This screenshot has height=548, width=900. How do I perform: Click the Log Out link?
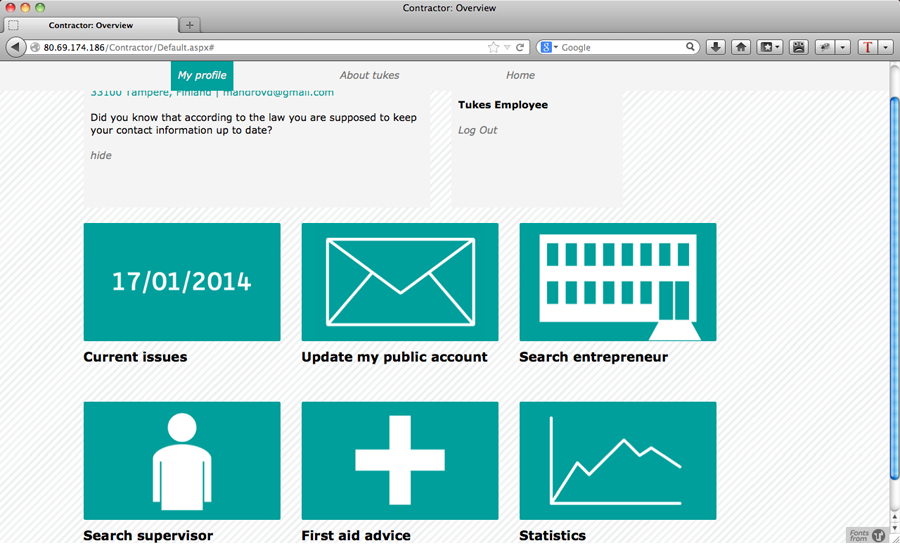click(477, 130)
